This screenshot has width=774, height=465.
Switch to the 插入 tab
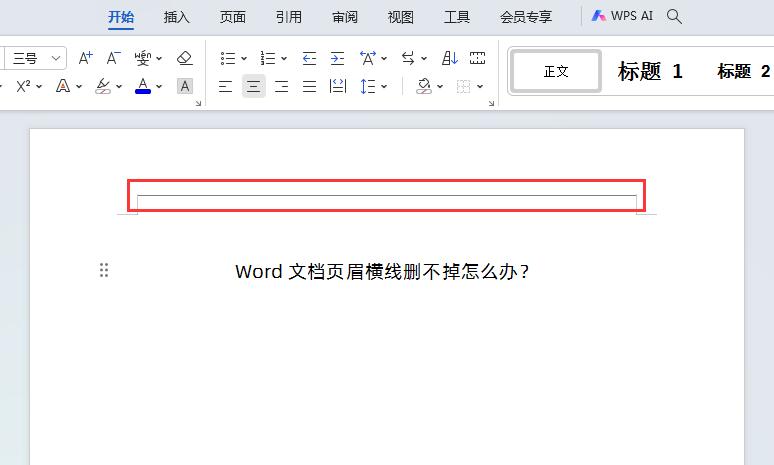click(177, 17)
